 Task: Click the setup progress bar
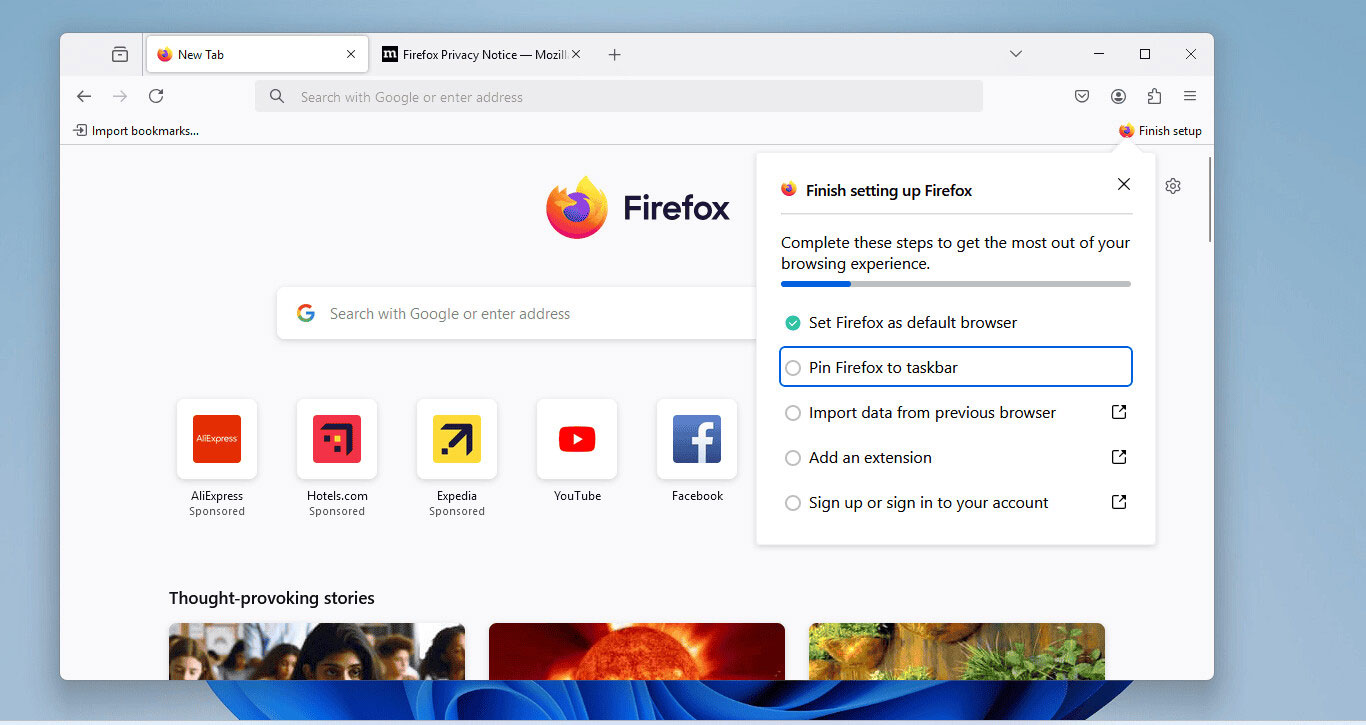pos(956,284)
